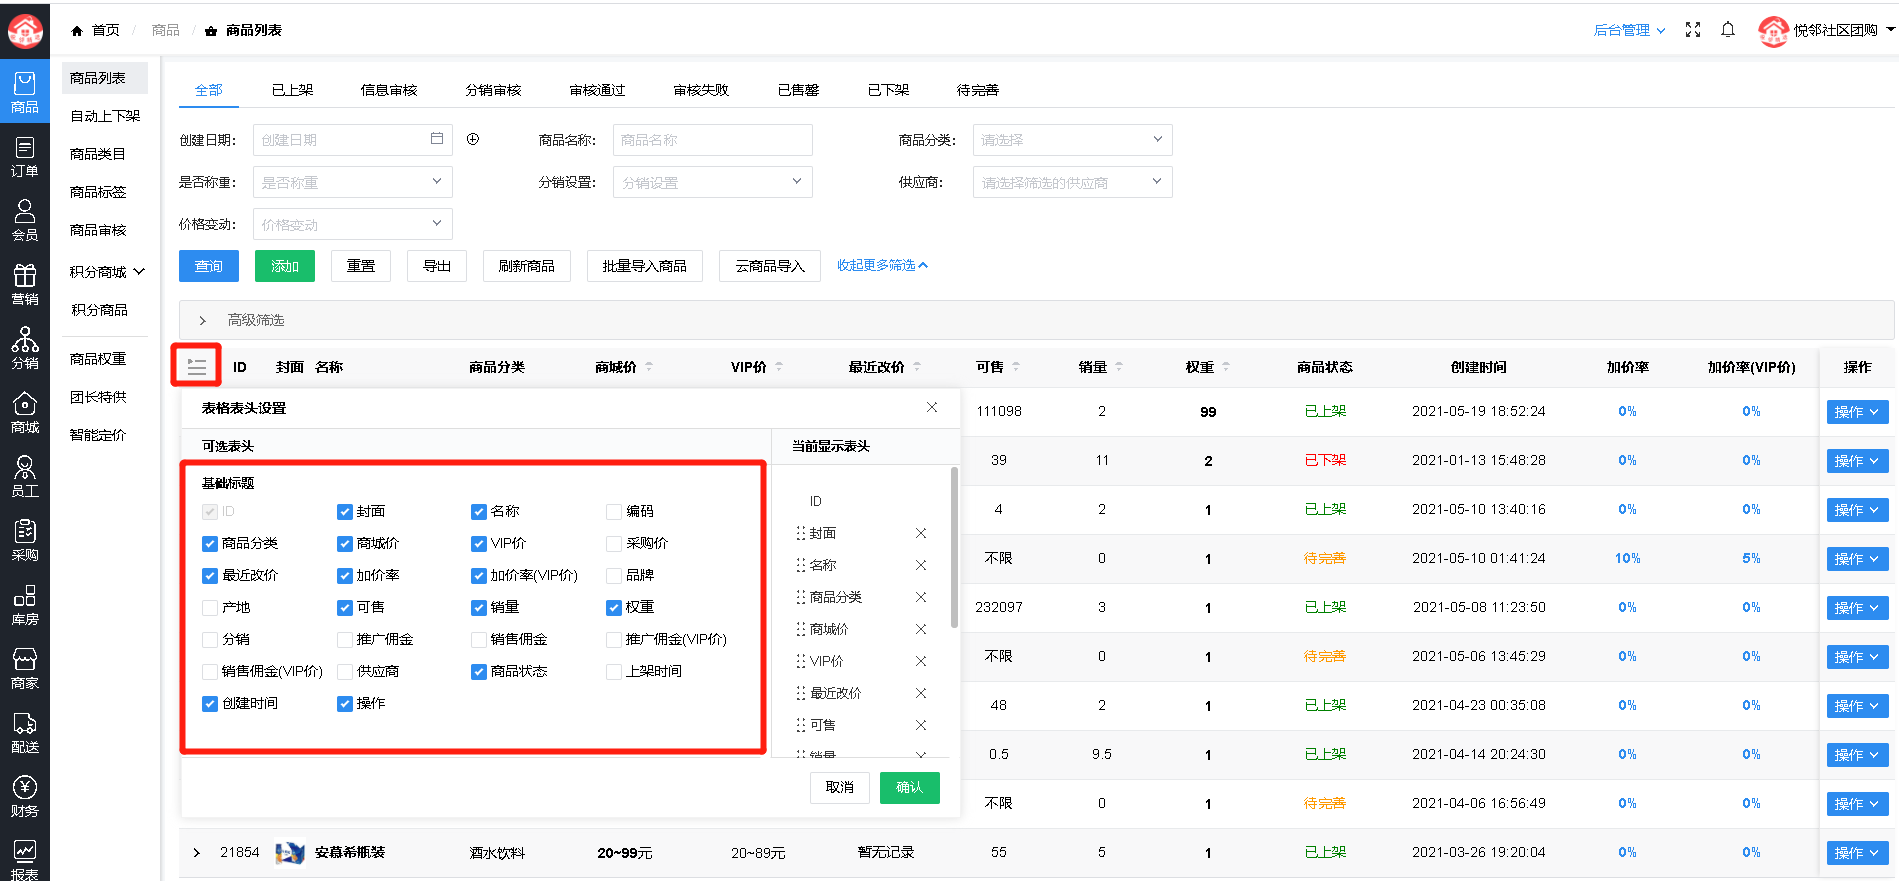The width and height of the screenshot is (1899, 881).
Task: Click the fullscreen toggle icon in header
Action: 1693,30
